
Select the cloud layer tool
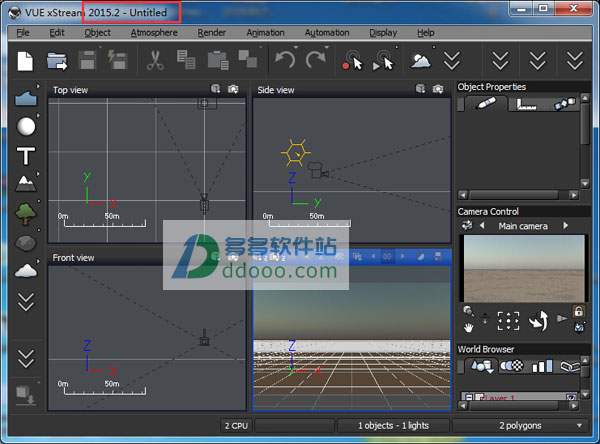pos(26,270)
